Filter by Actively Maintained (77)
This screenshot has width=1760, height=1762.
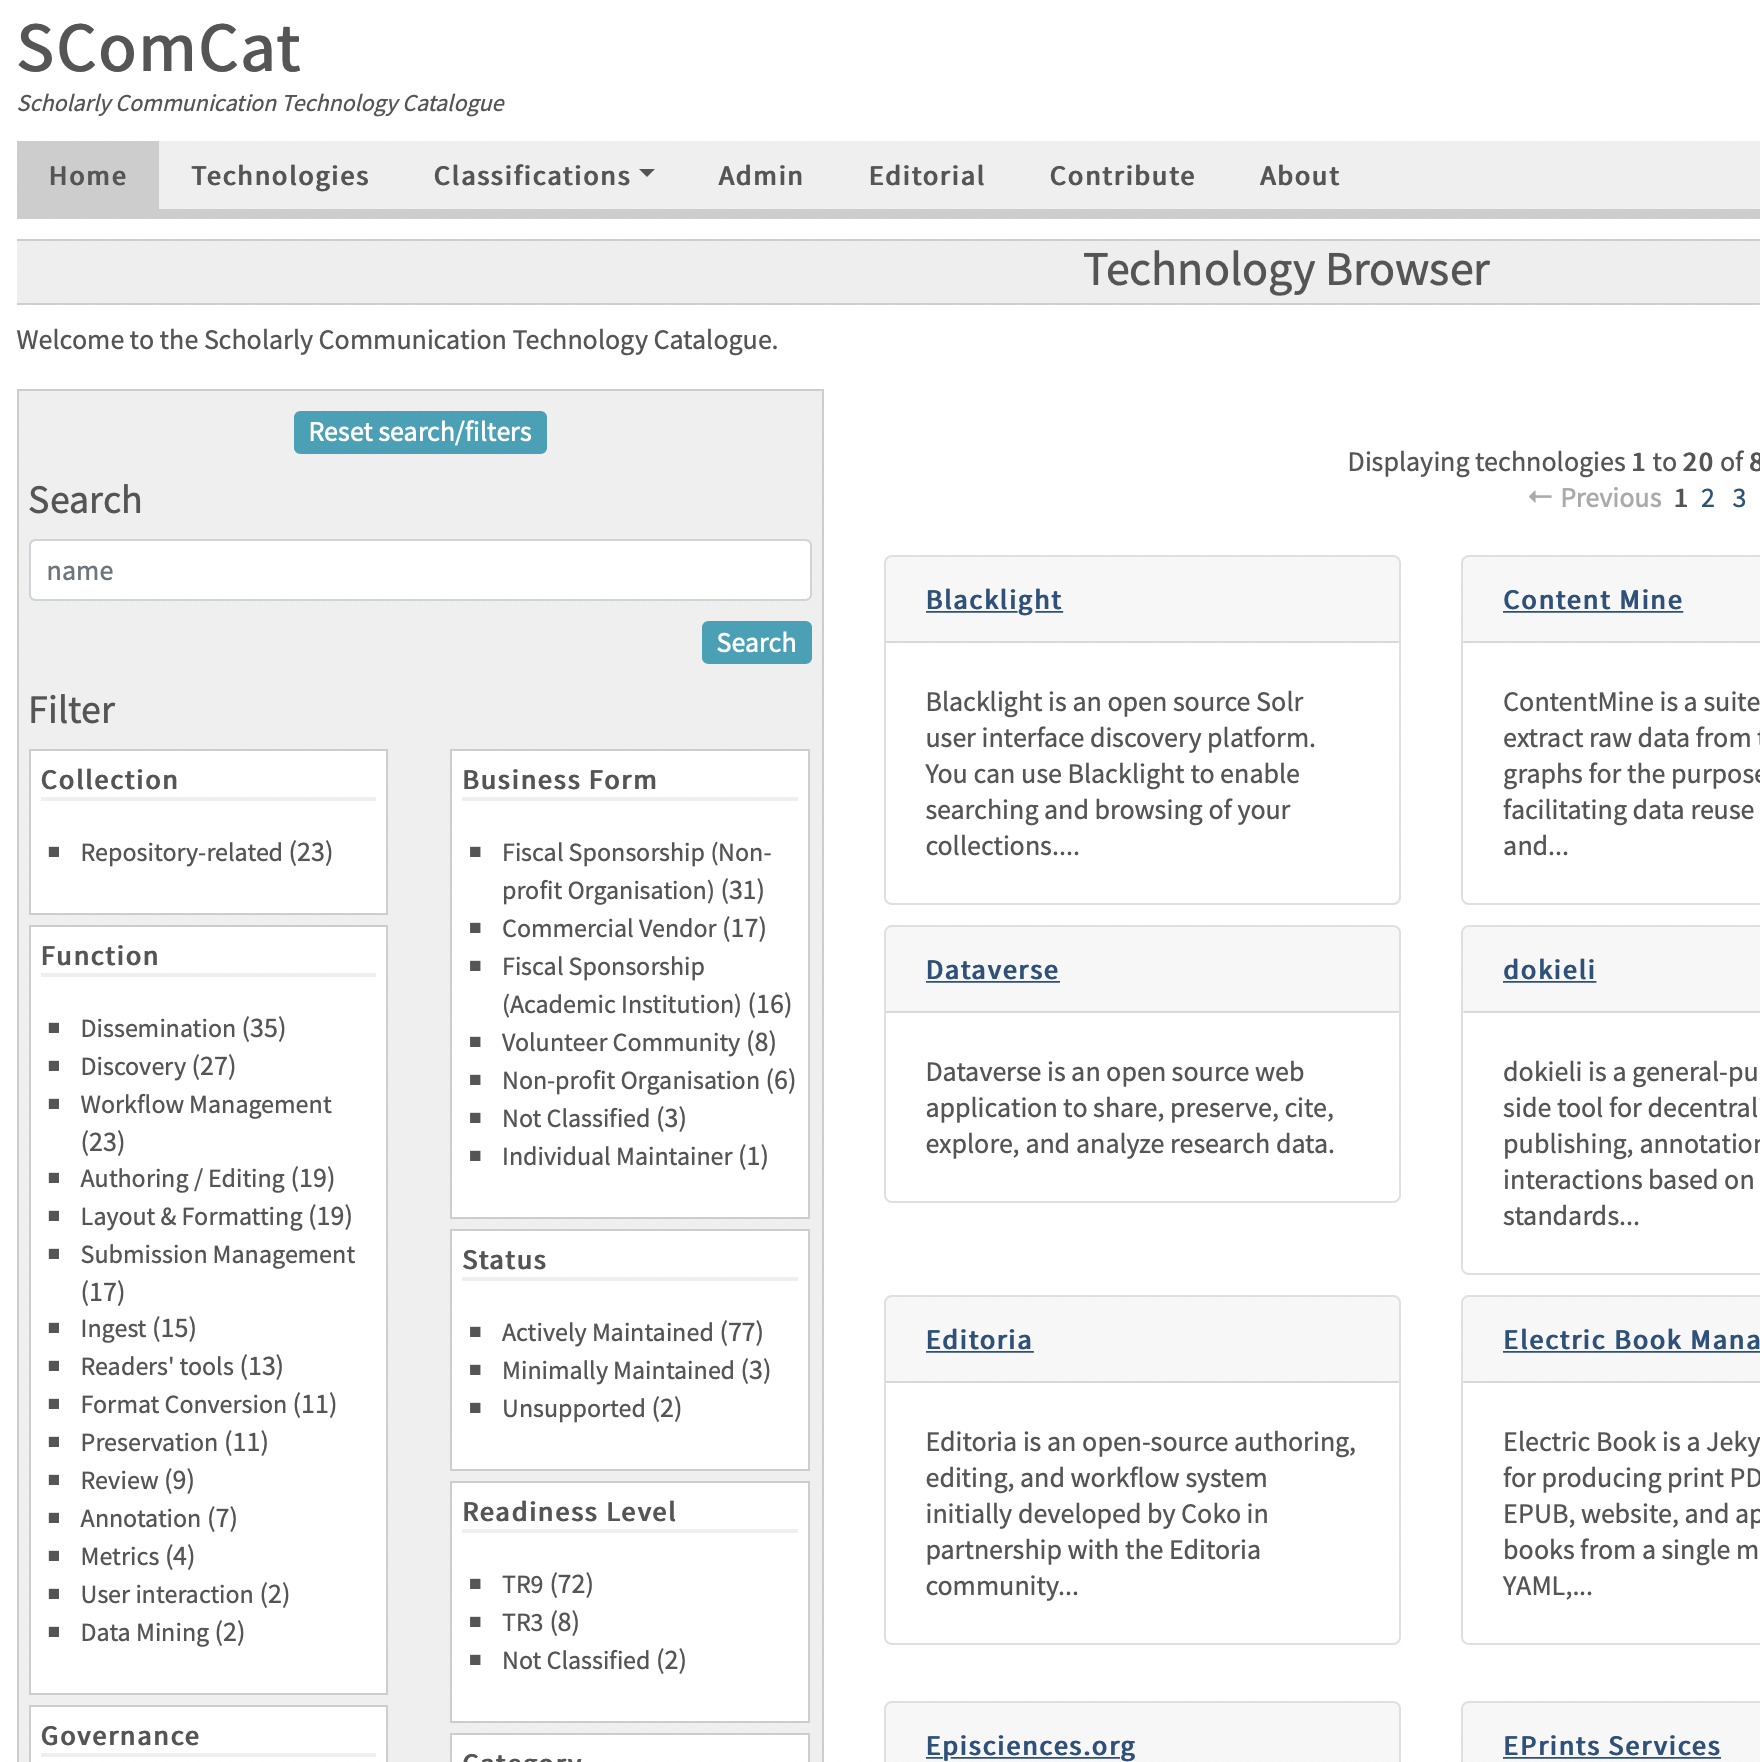point(632,1332)
